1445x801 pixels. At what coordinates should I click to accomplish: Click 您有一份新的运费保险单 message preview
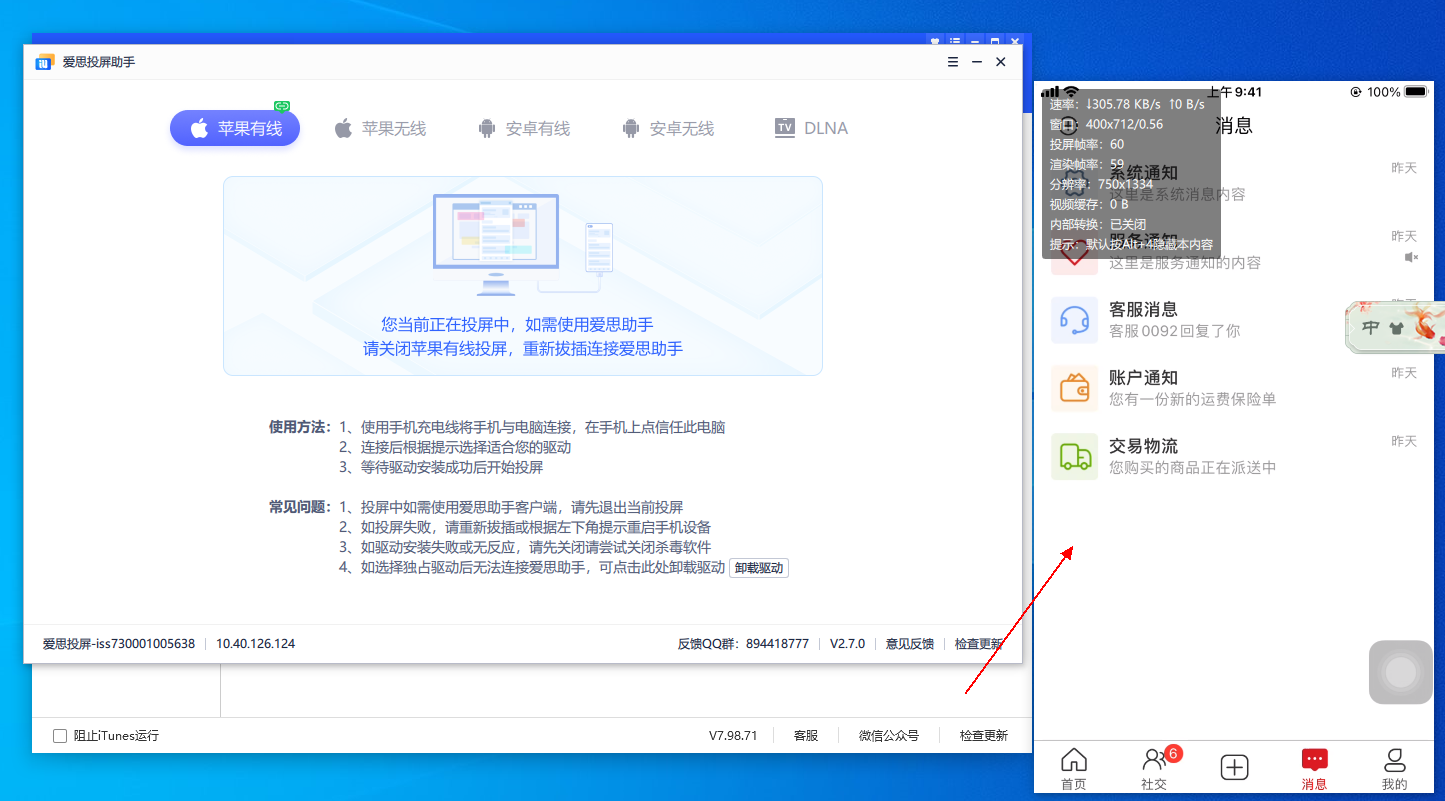[1193, 399]
